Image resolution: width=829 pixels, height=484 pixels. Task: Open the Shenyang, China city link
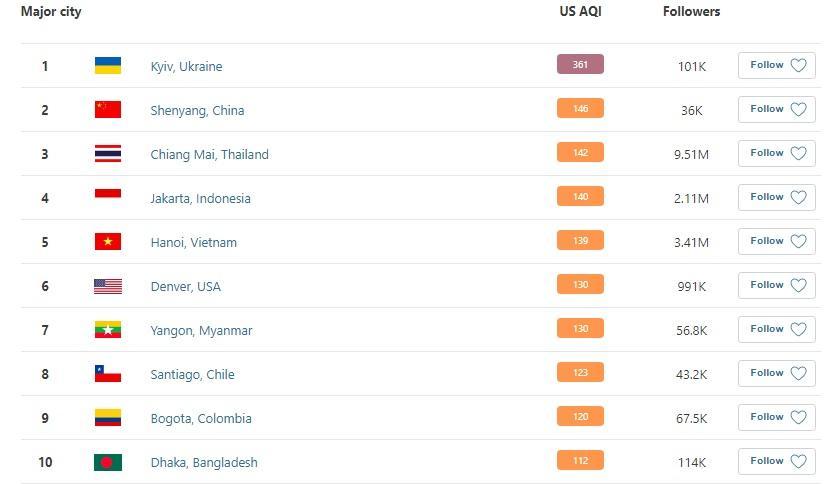[x=197, y=110]
